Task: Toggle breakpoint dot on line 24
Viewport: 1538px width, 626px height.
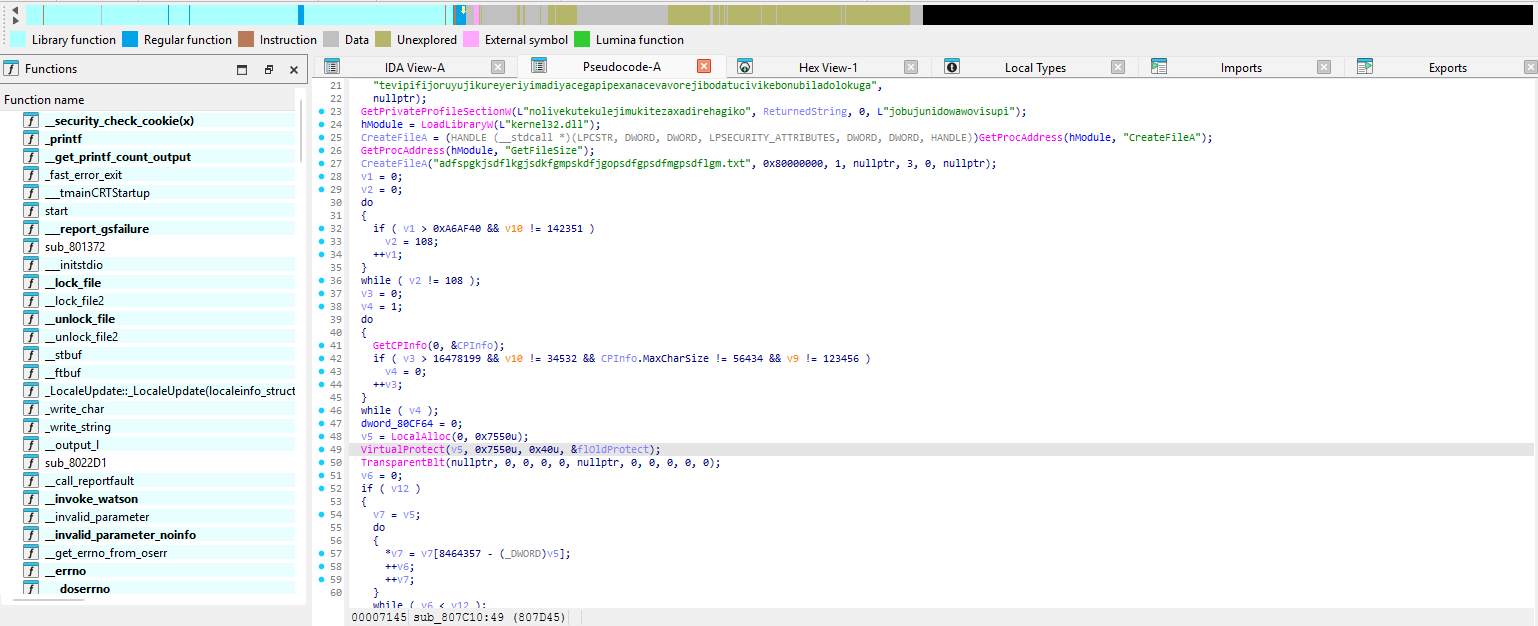Action: [x=321, y=125]
